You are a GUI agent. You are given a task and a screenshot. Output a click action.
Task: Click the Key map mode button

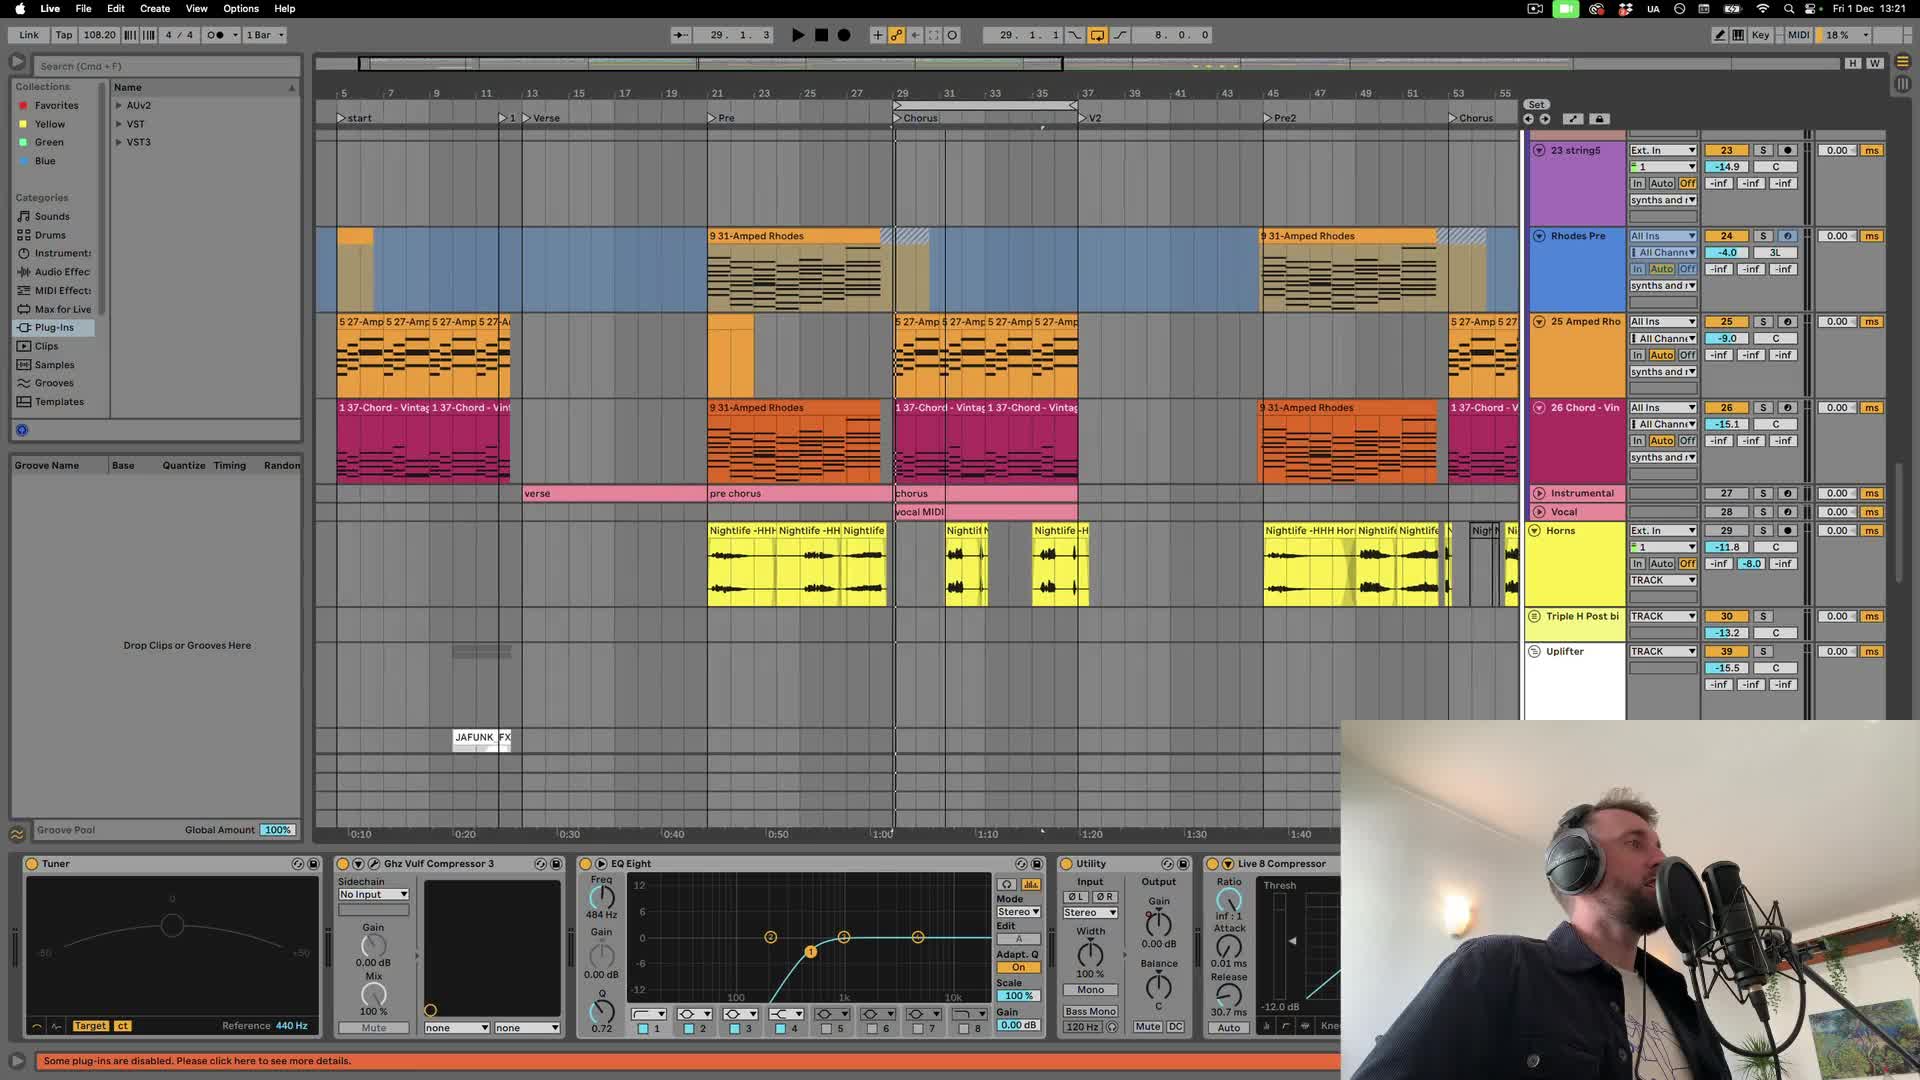coord(1760,35)
